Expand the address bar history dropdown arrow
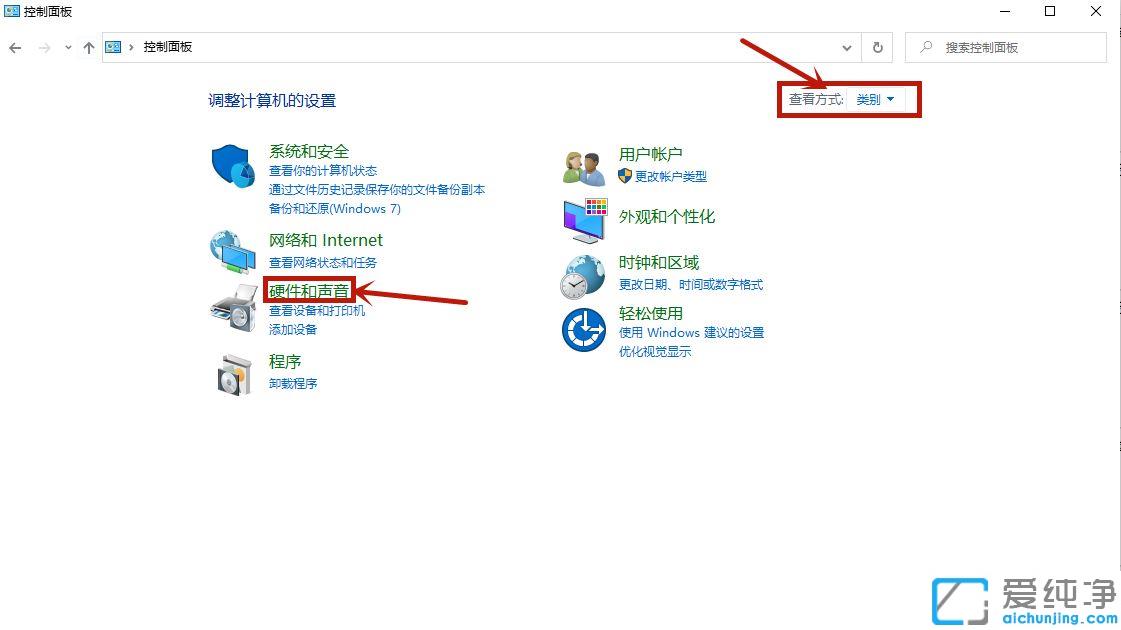 846,47
